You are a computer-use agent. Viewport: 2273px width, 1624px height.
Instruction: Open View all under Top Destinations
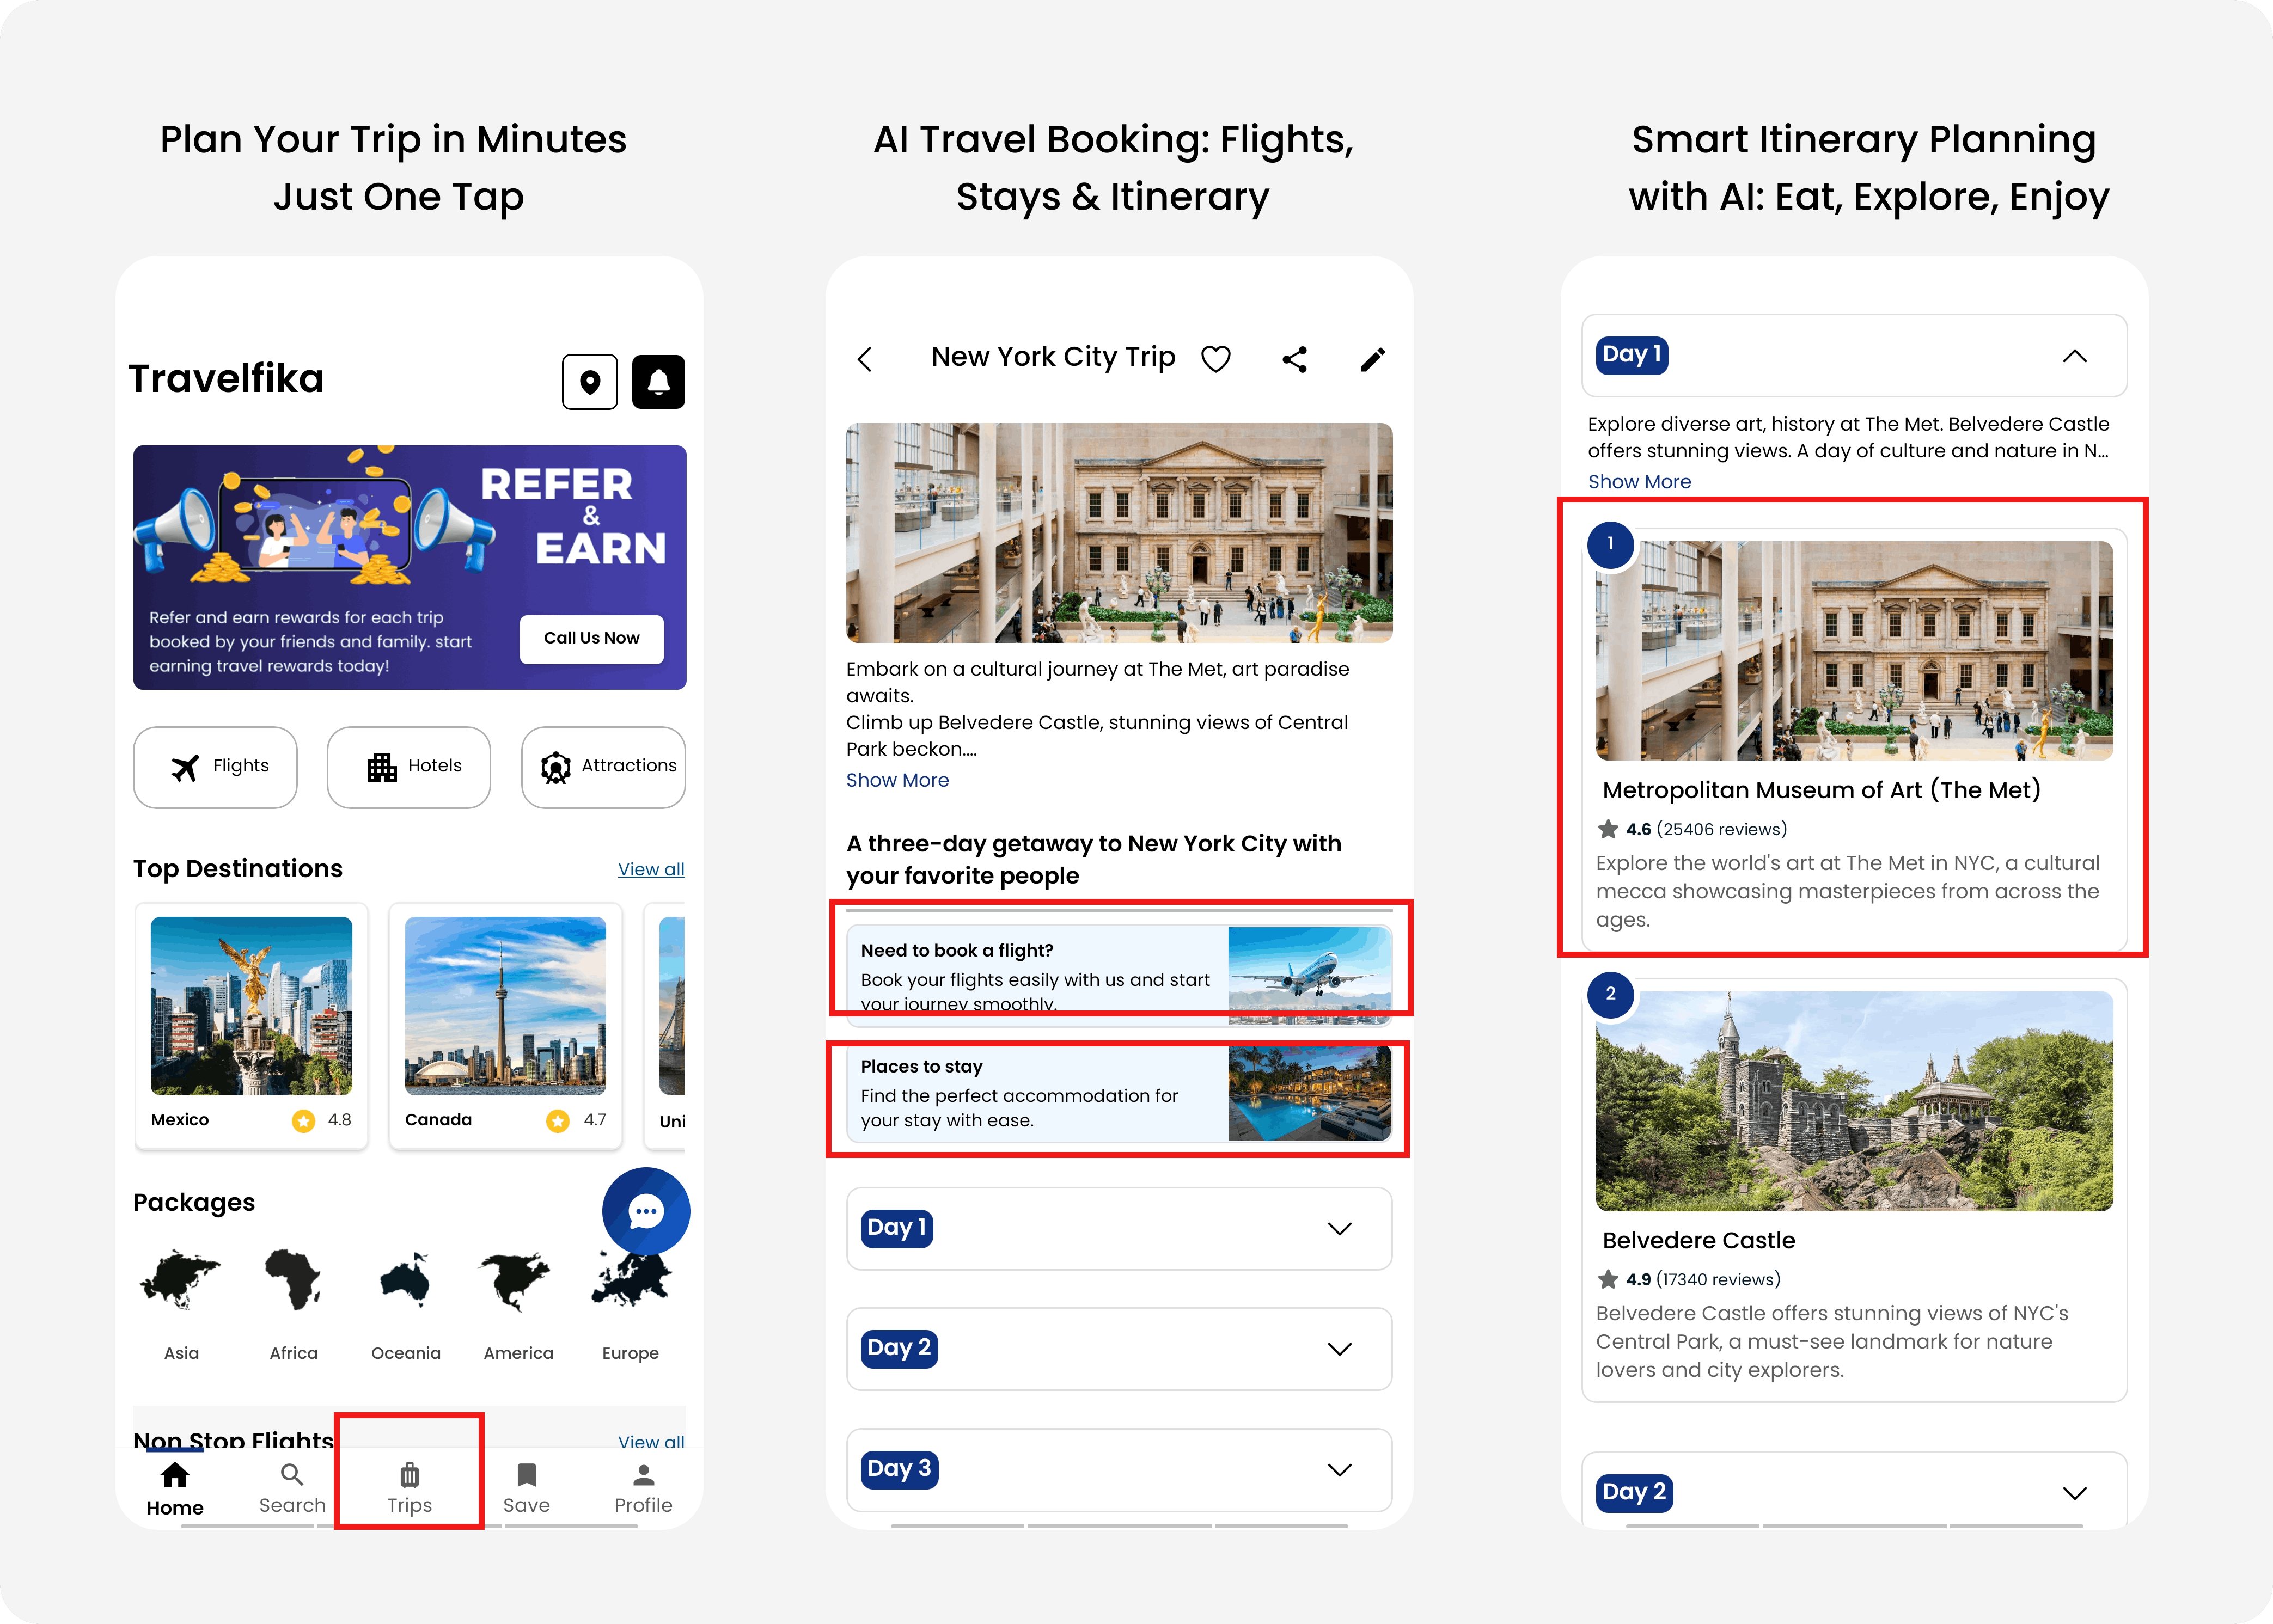650,868
